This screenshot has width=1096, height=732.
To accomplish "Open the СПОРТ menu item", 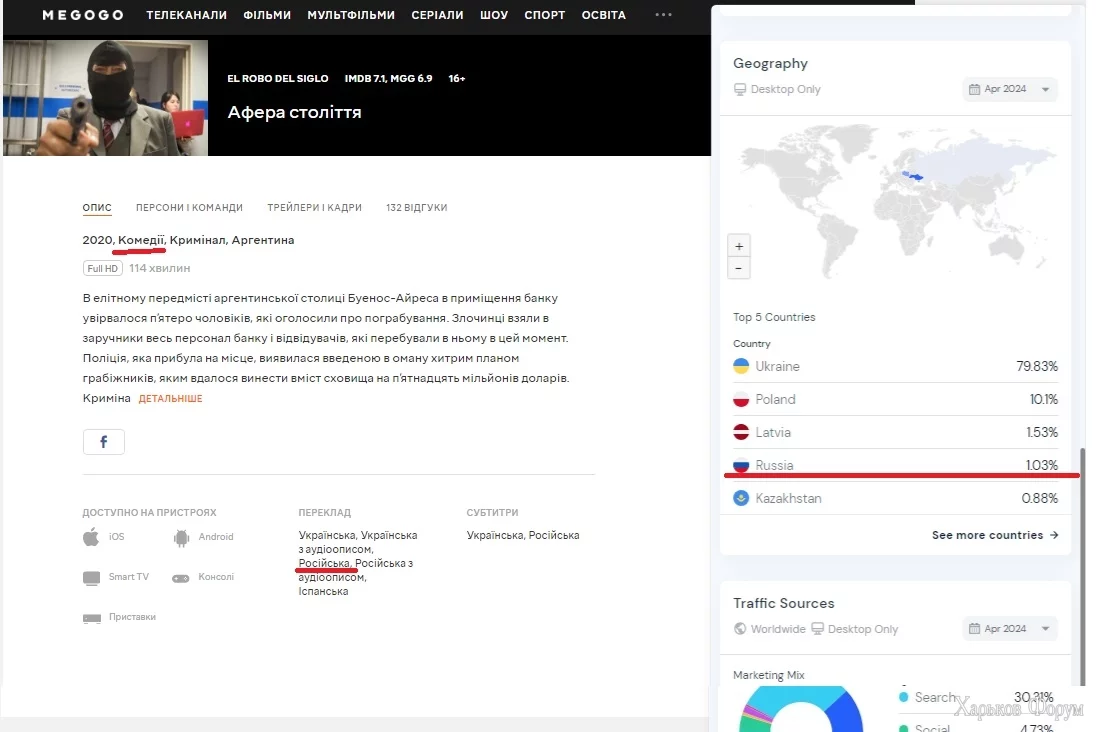I will point(545,15).
